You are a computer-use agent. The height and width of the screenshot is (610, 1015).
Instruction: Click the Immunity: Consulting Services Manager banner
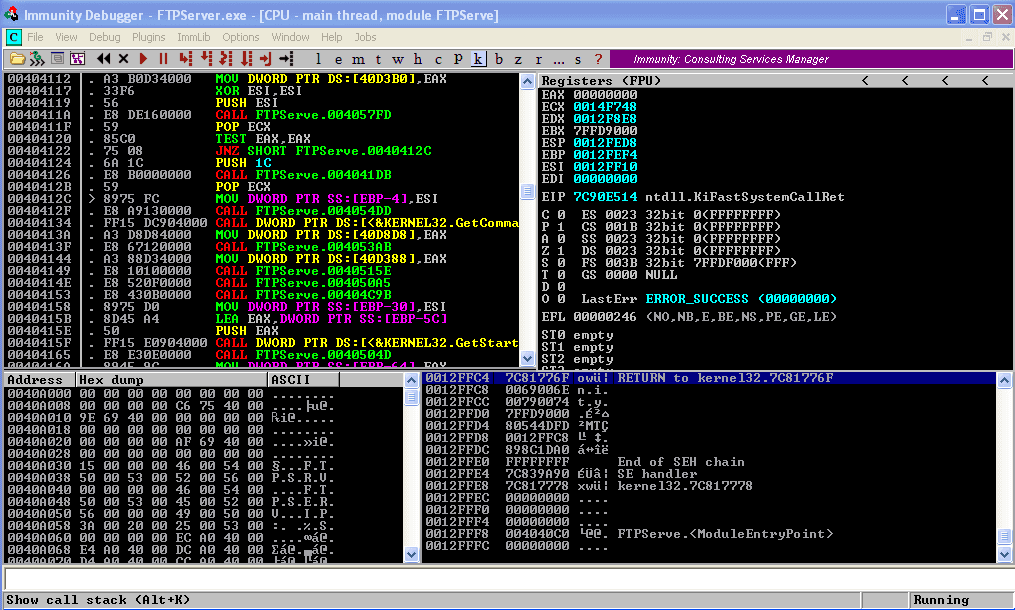[810, 59]
